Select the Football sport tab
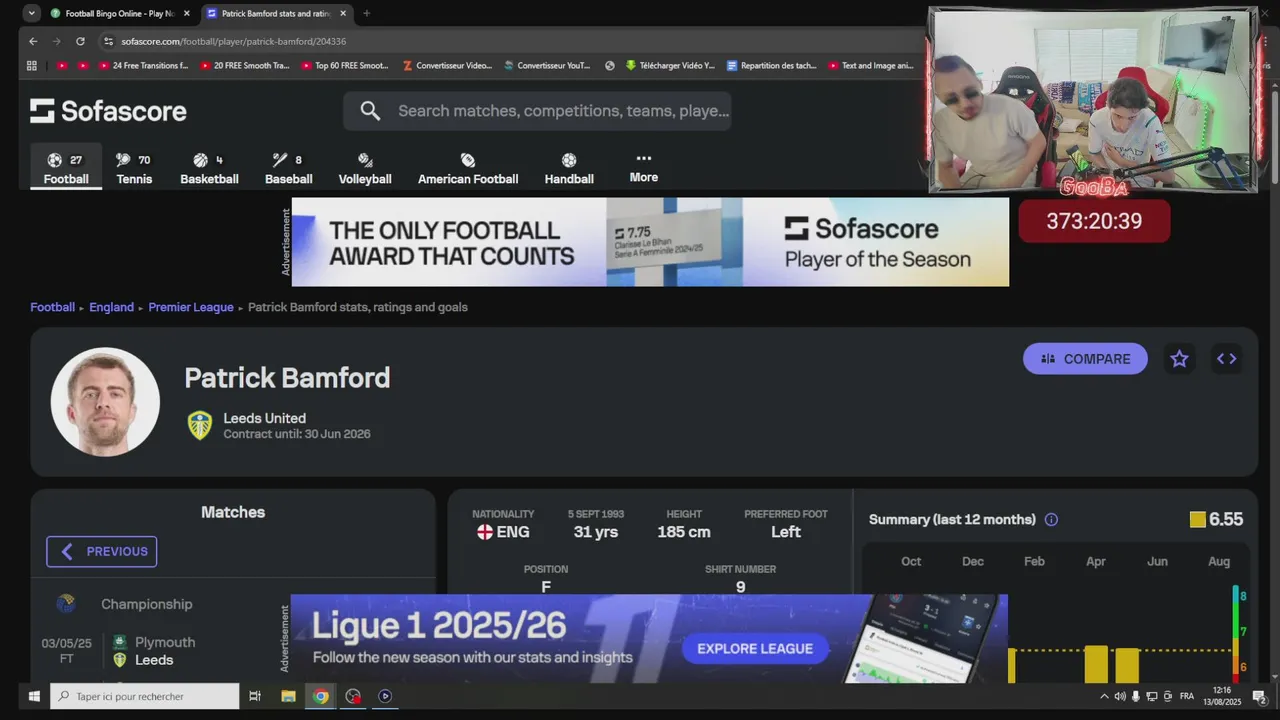This screenshot has width=1280, height=720. 66,169
